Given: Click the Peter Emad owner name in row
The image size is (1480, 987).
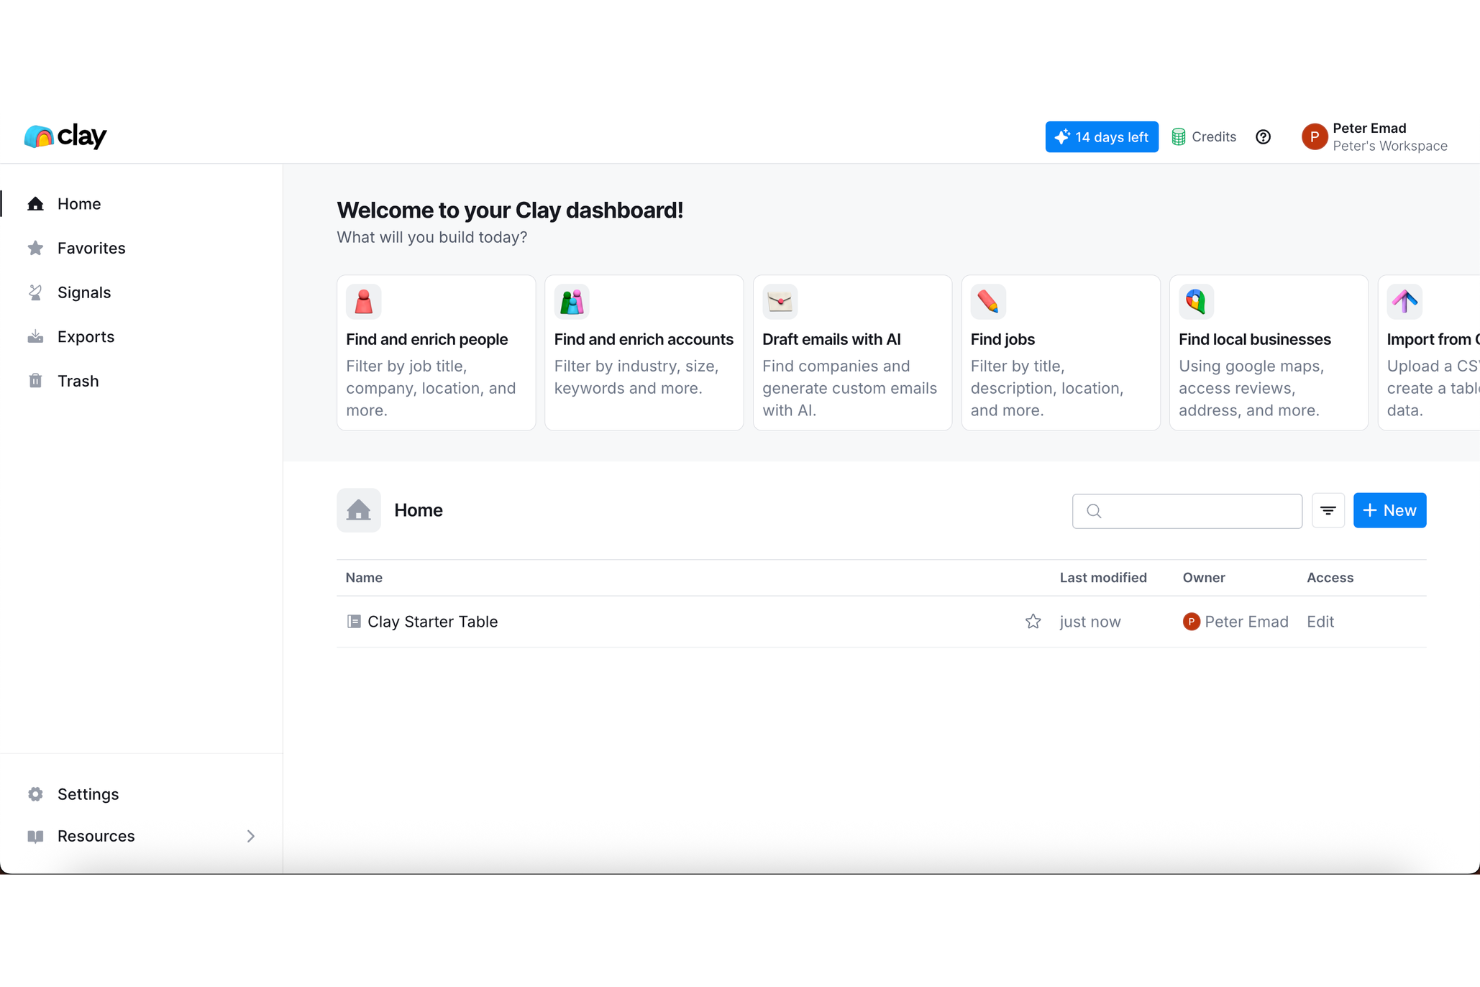Looking at the screenshot, I should point(1246,622).
